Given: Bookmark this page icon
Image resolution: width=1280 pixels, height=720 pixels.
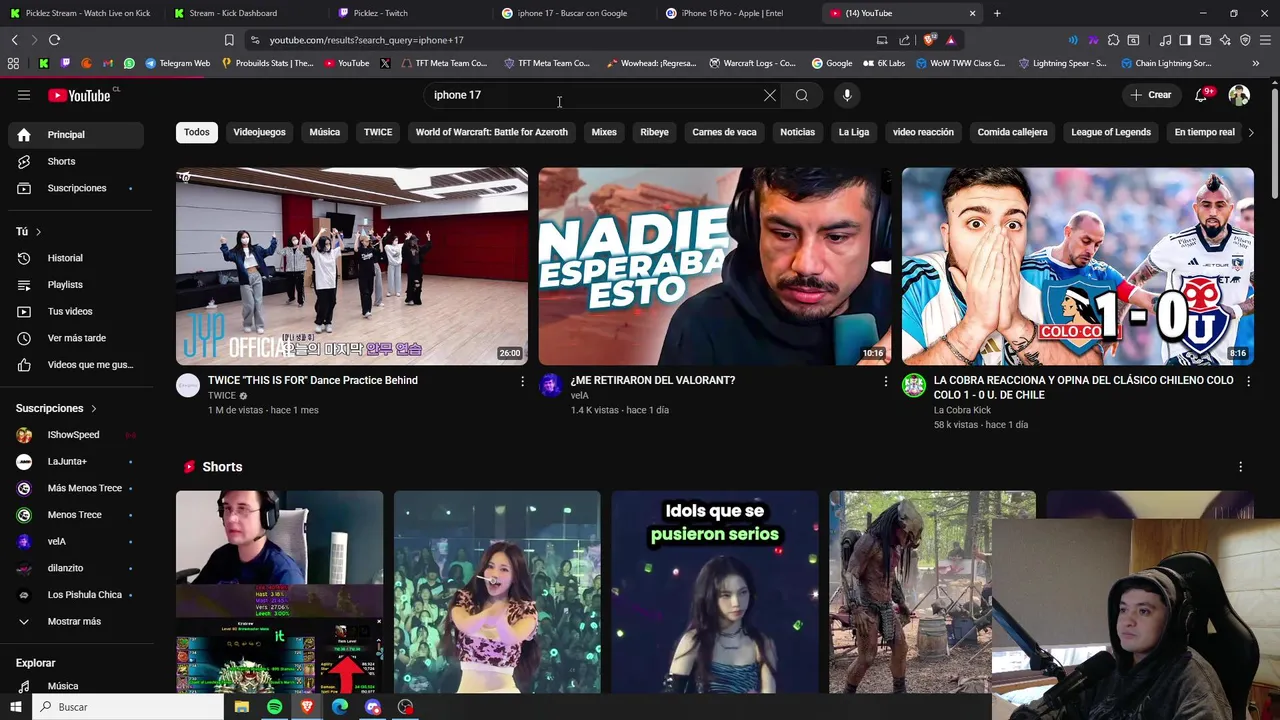Looking at the screenshot, I should pos(229,40).
